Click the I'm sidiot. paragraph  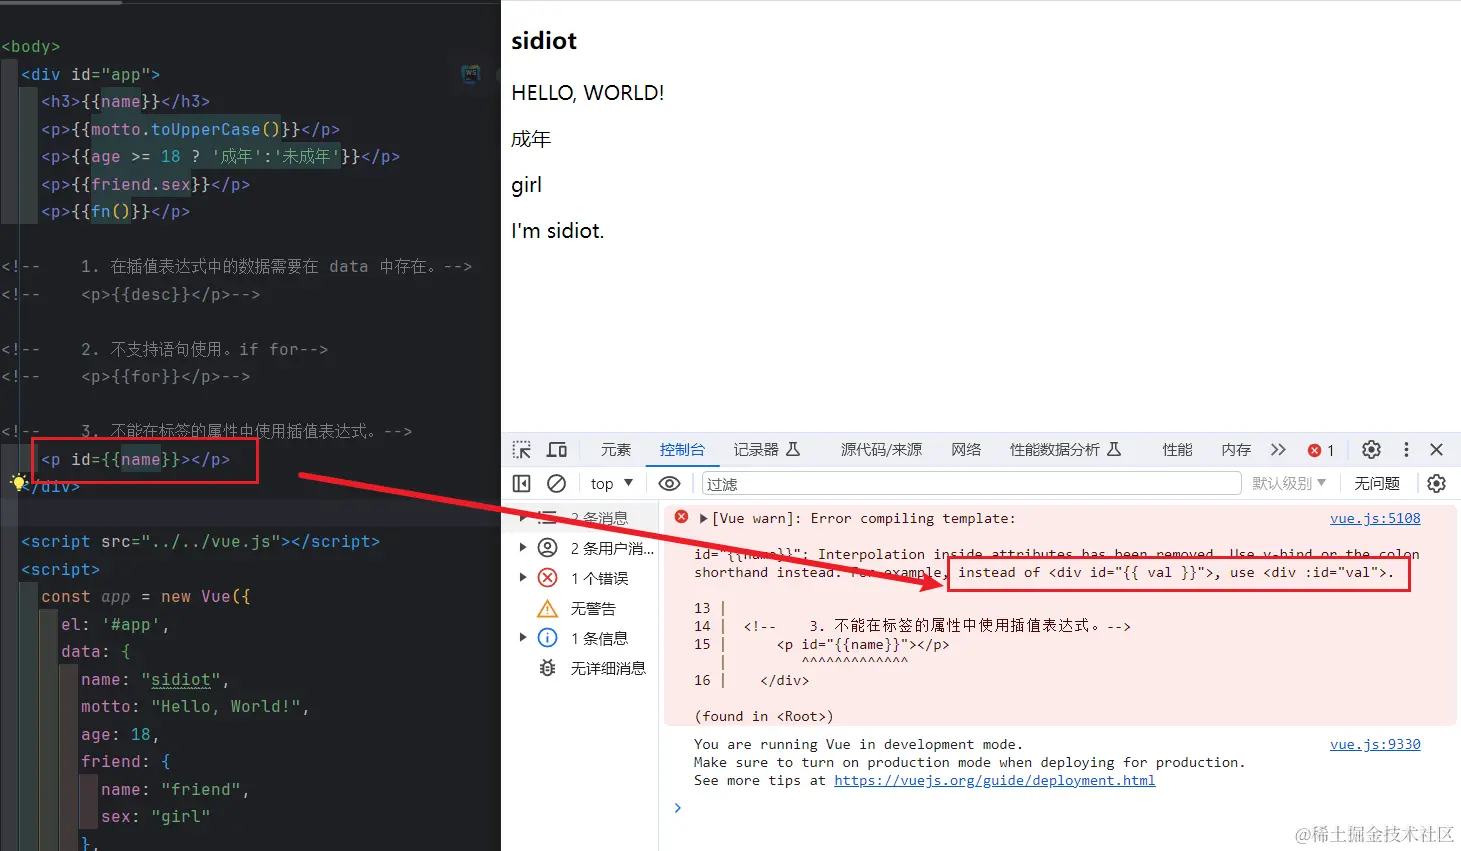coord(558,231)
